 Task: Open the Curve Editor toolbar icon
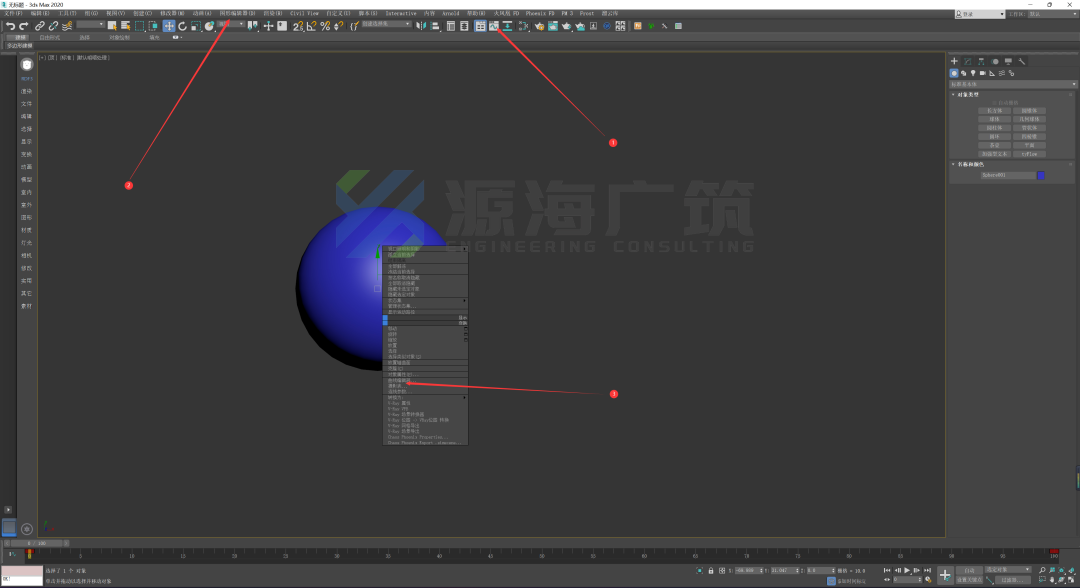(494, 26)
